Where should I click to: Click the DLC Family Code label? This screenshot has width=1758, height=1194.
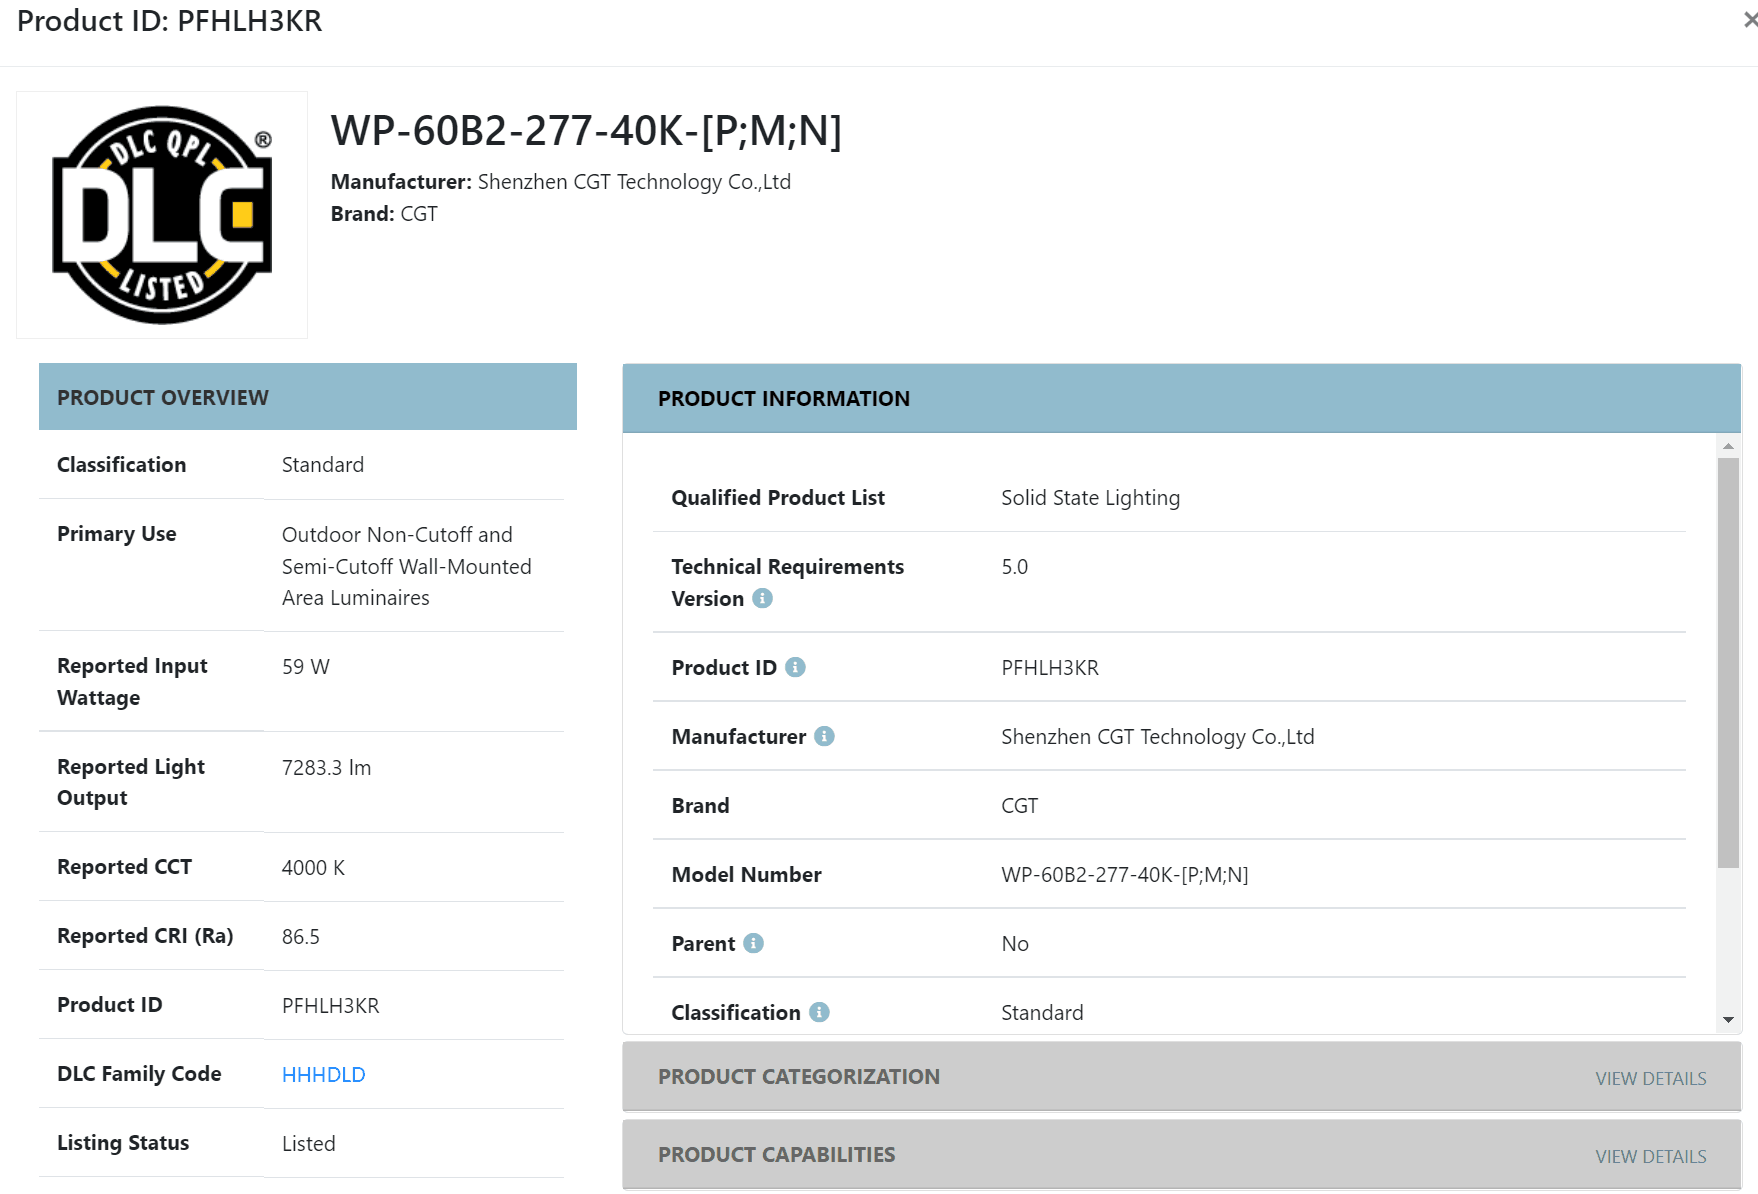pyautogui.click(x=139, y=1074)
